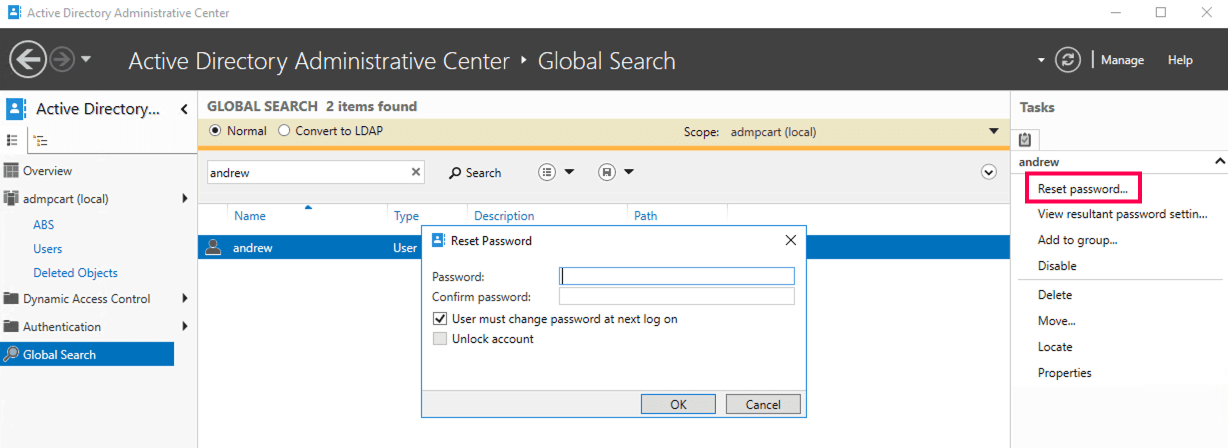Click Properties task

tap(1065, 373)
